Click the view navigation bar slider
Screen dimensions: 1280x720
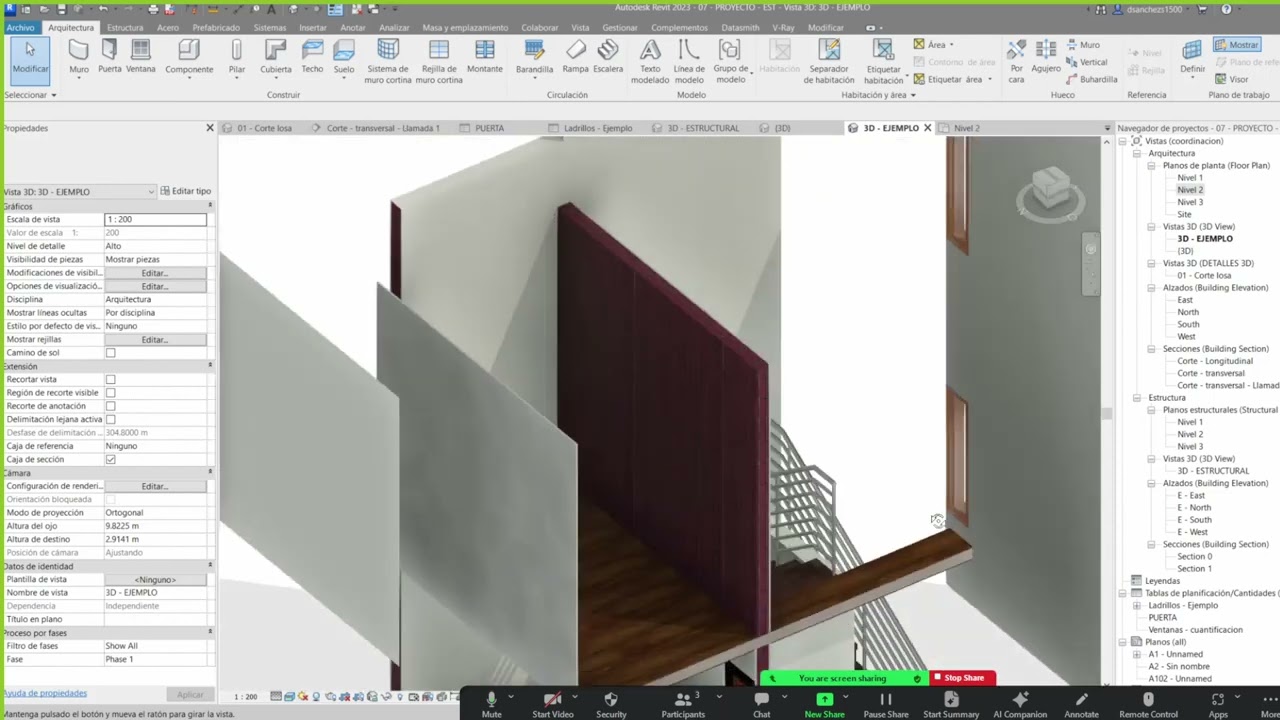coord(1091,264)
